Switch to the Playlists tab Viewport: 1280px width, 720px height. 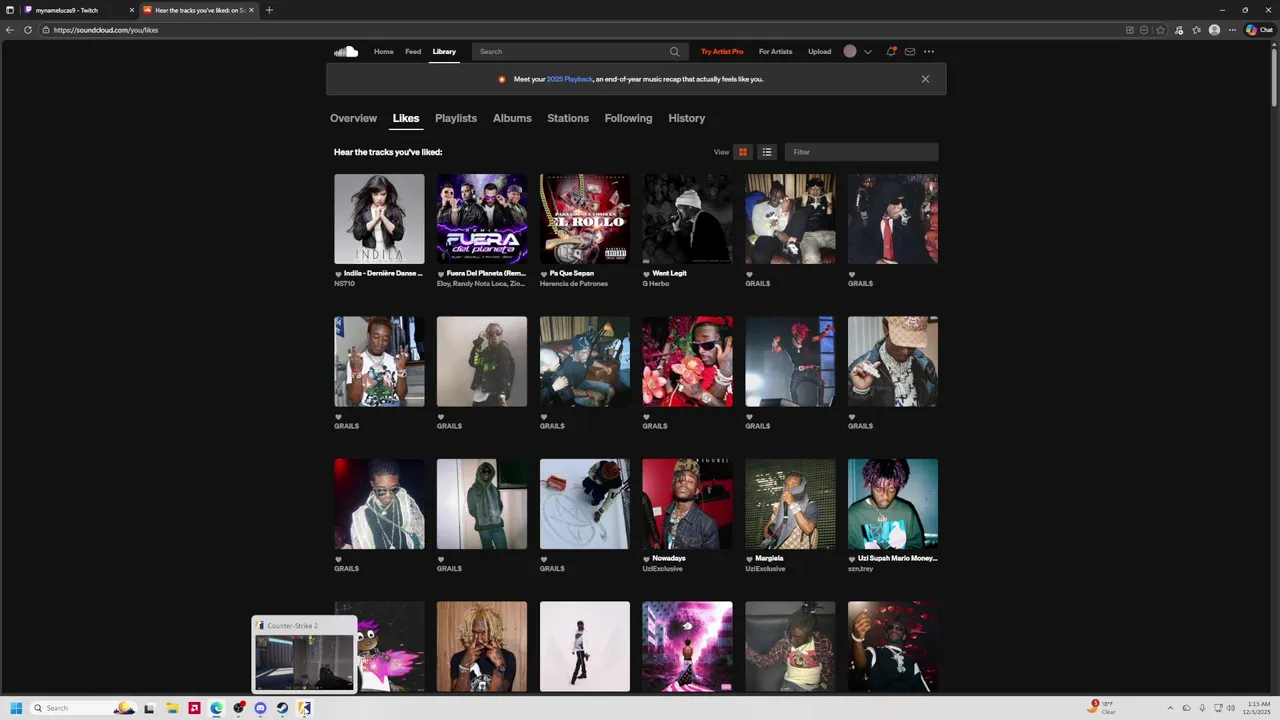(456, 118)
